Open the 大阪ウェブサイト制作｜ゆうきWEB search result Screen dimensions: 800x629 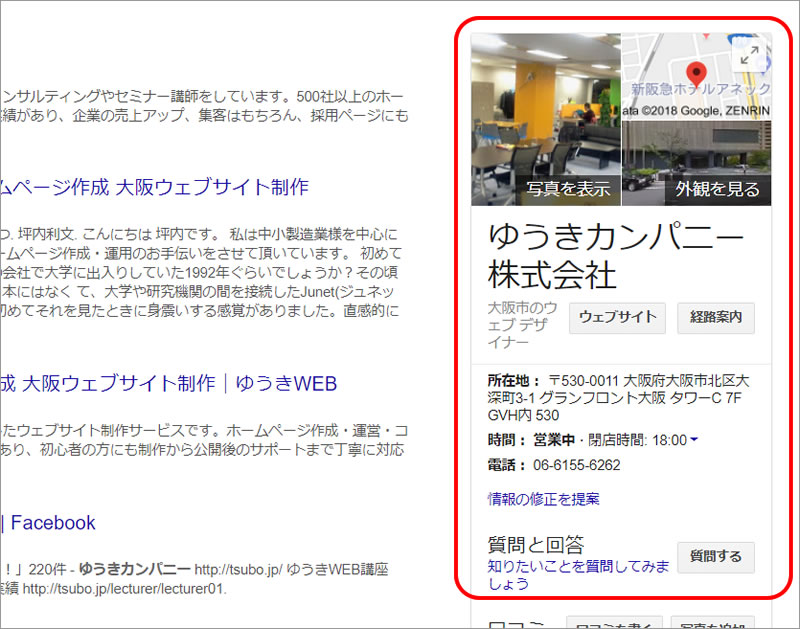tap(168, 384)
